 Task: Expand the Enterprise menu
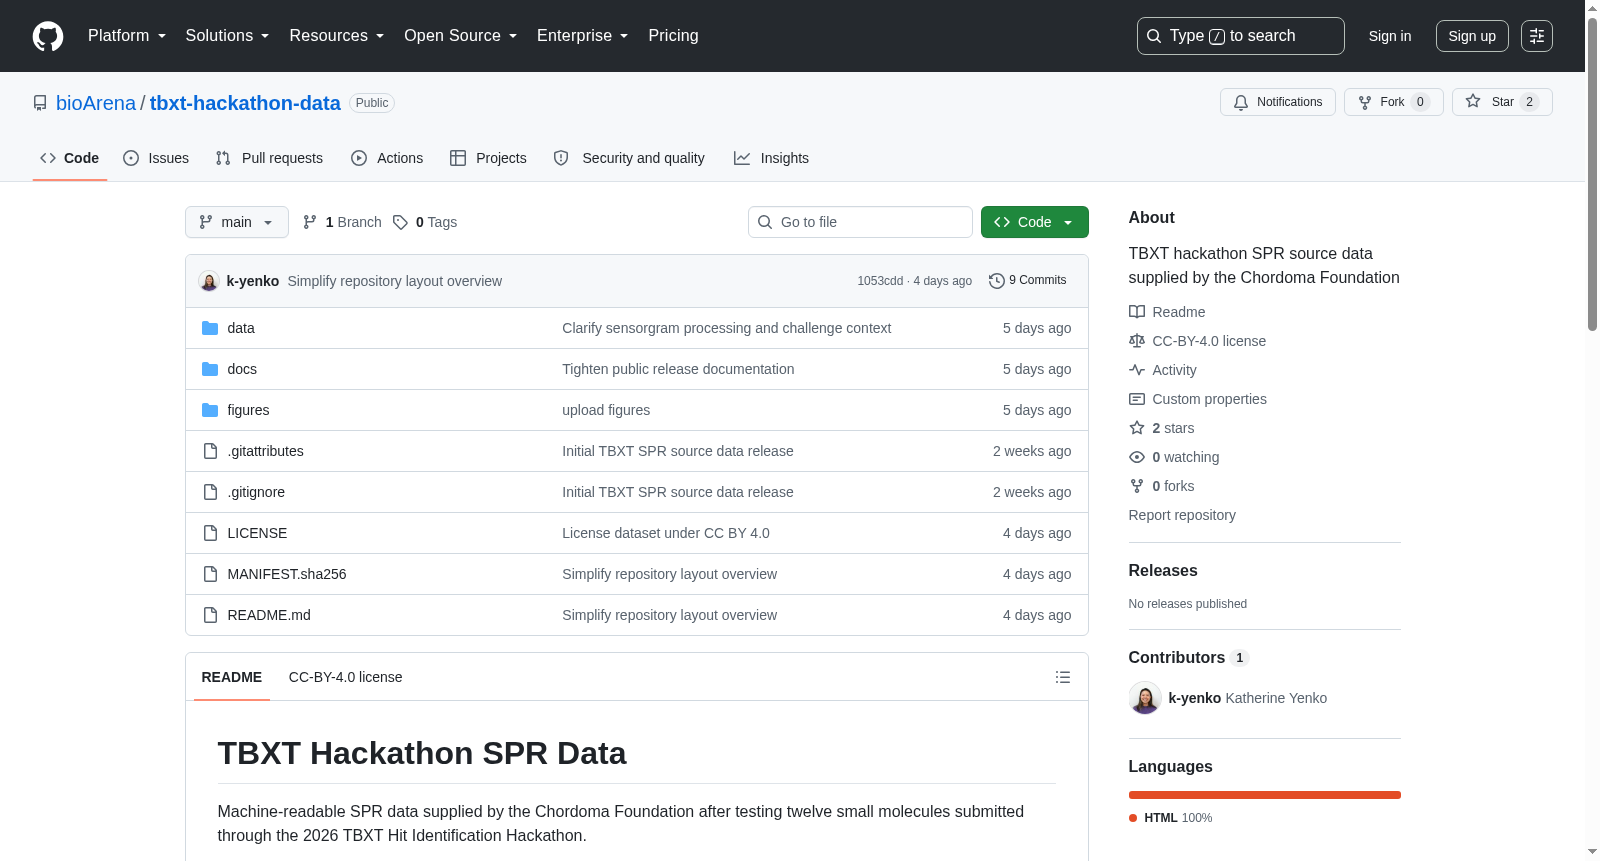(583, 36)
